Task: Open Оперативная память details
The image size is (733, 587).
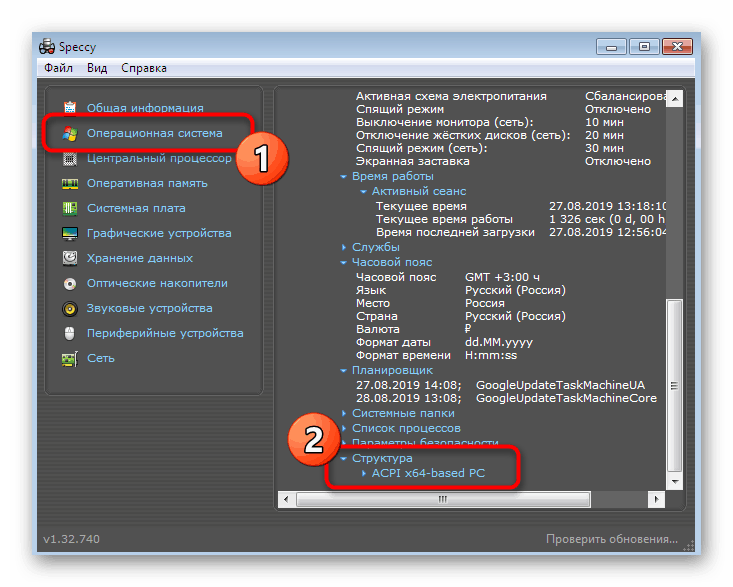Action: coord(147,183)
